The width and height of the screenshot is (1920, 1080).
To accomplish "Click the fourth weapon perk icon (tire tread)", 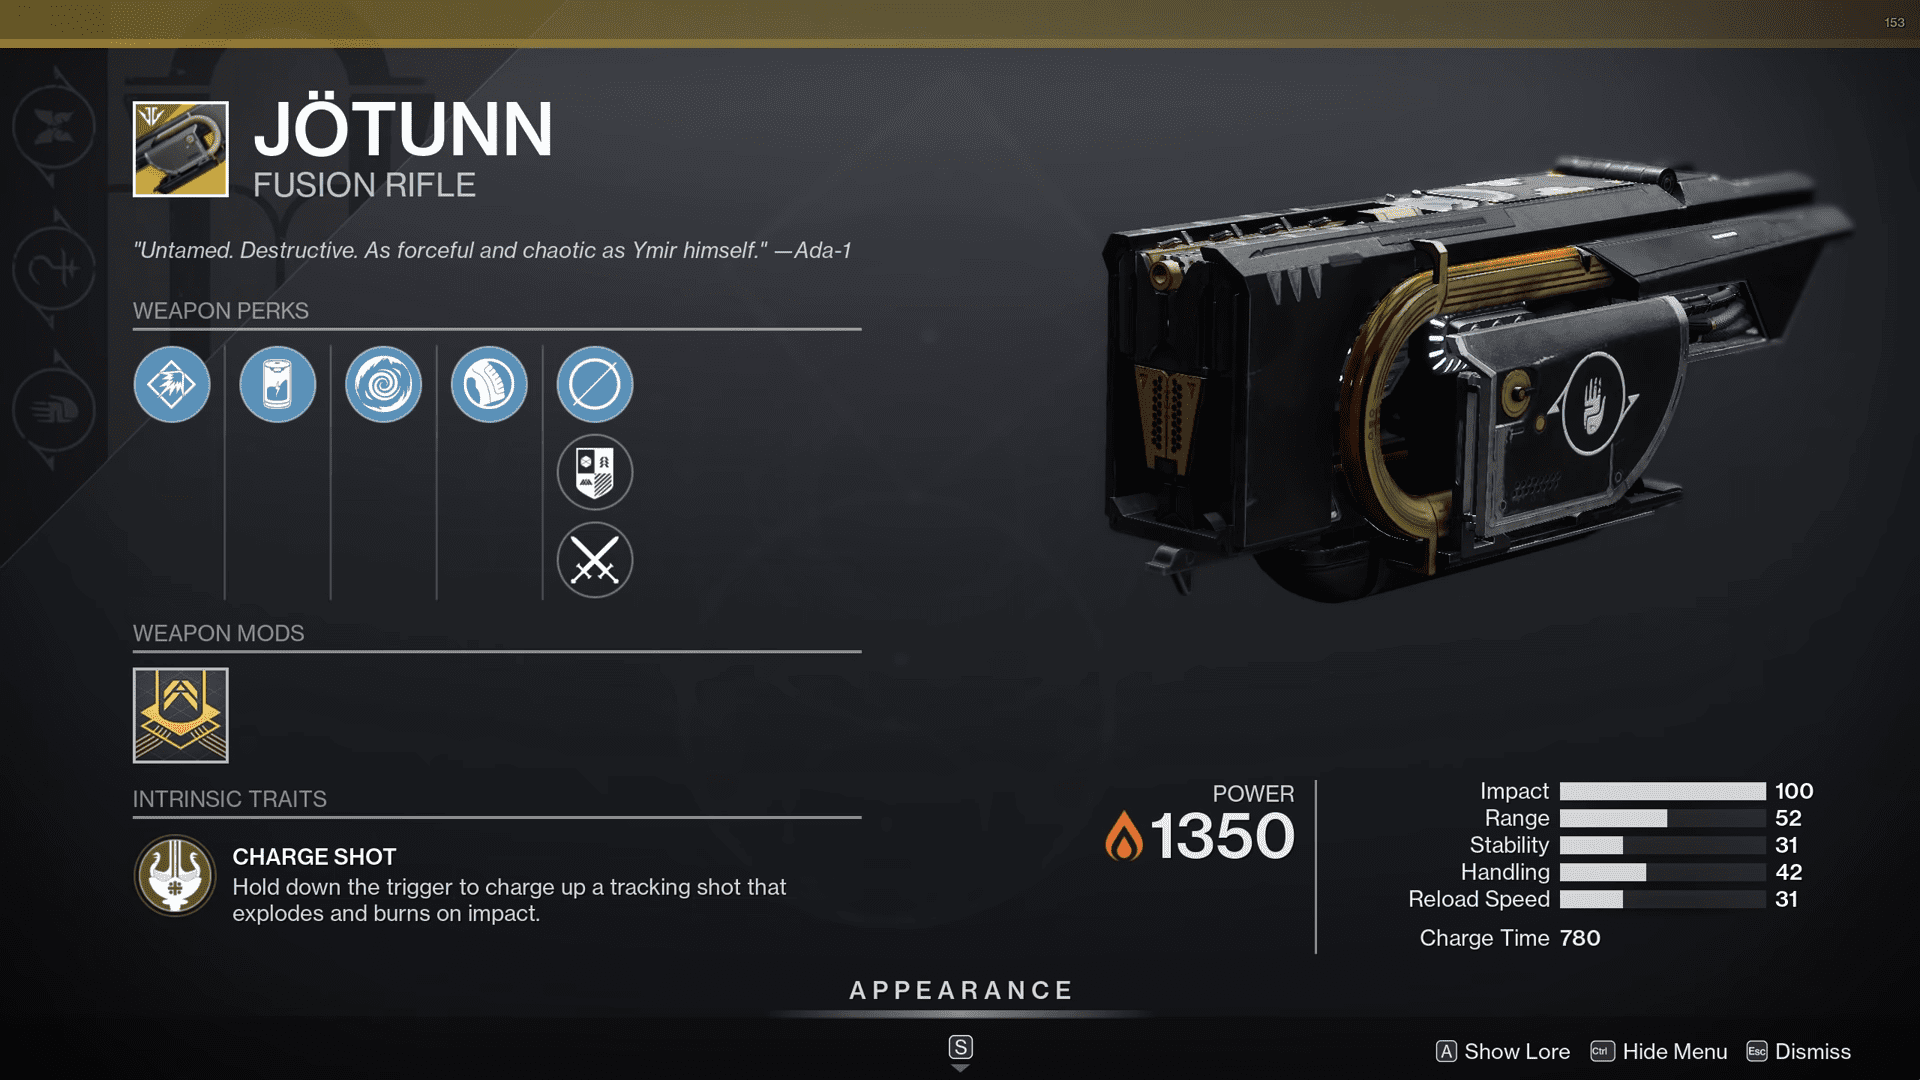I will click(489, 382).
